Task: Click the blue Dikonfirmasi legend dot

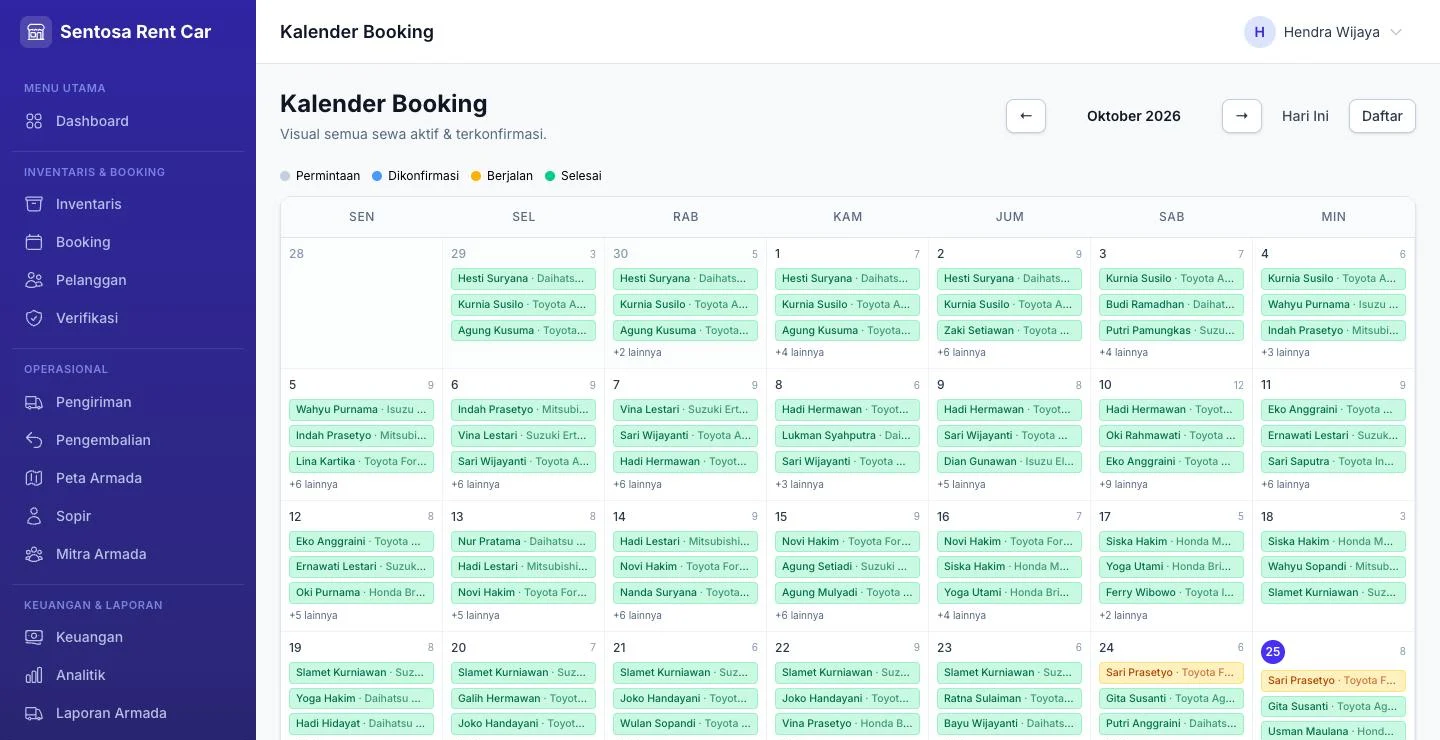Action: pyautogui.click(x=377, y=176)
